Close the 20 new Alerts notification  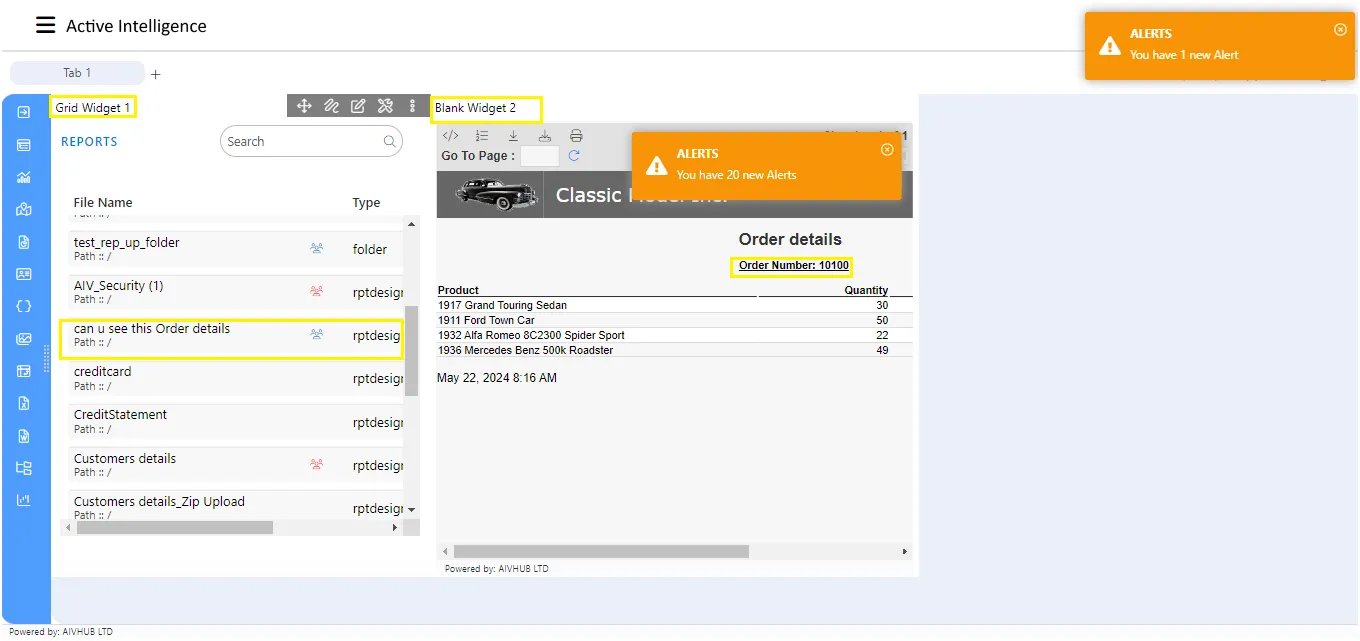[x=887, y=150]
